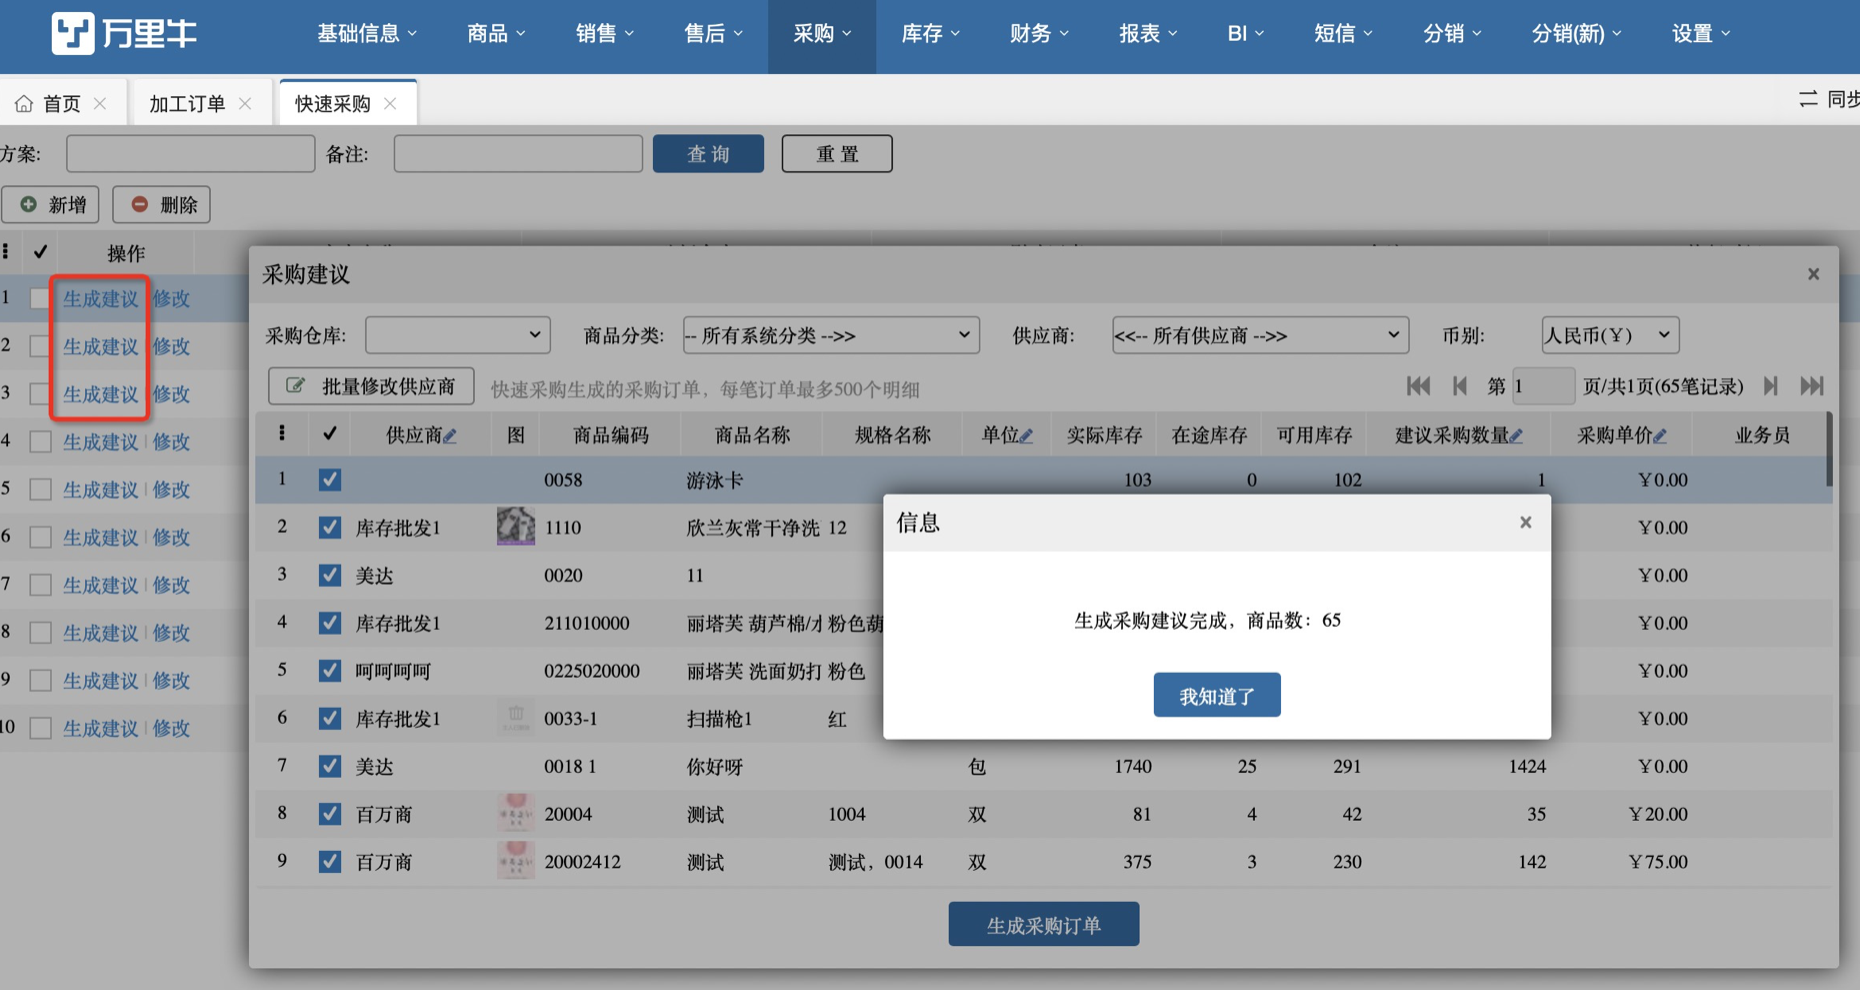Open the 销售 menu
1860x990 pixels.
[605, 34]
